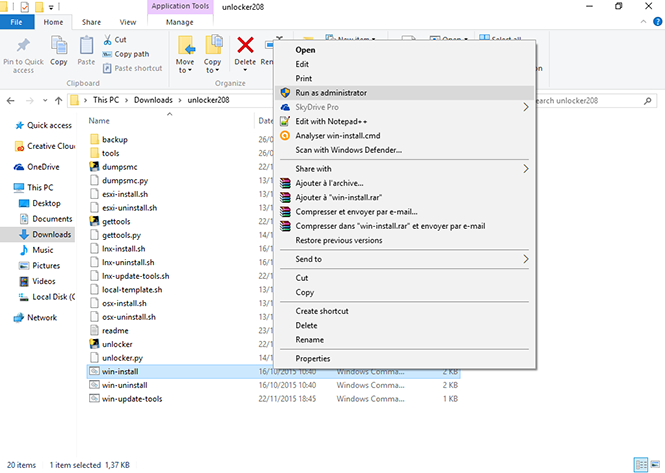The height and width of the screenshot is (473, 665).
Task: Select the unlocker application icon
Action: (94, 344)
